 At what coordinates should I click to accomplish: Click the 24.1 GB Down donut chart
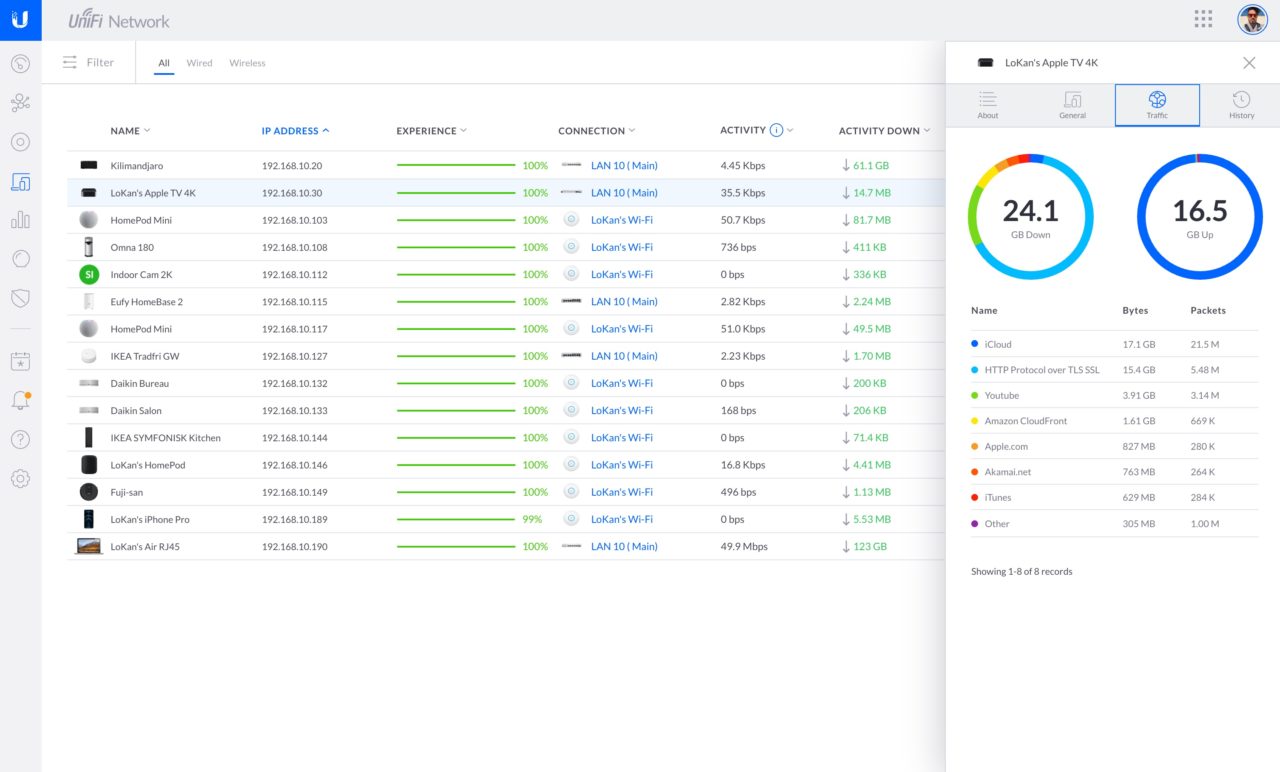(x=1030, y=217)
